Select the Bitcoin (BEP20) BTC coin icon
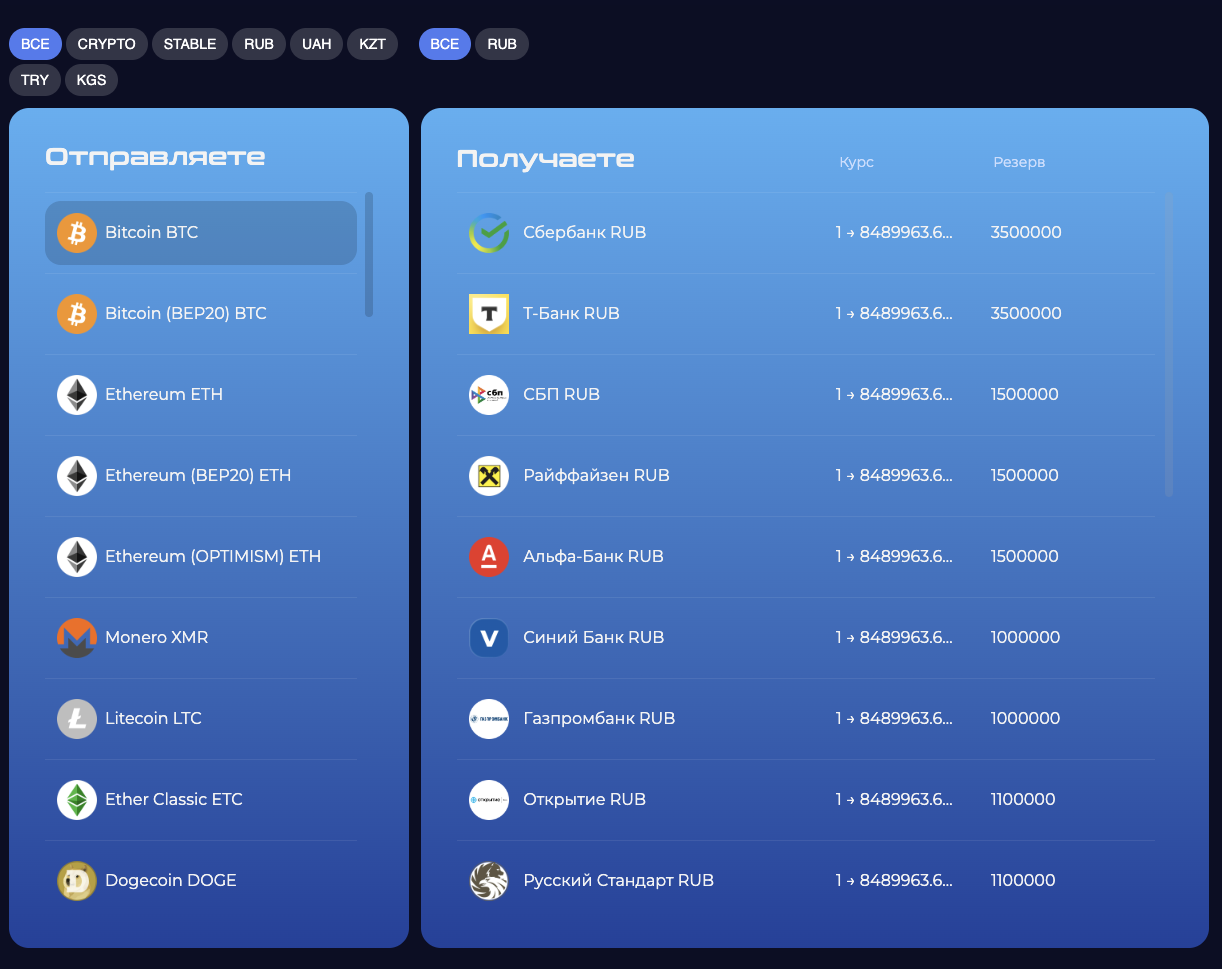This screenshot has width=1222, height=969. click(77, 314)
